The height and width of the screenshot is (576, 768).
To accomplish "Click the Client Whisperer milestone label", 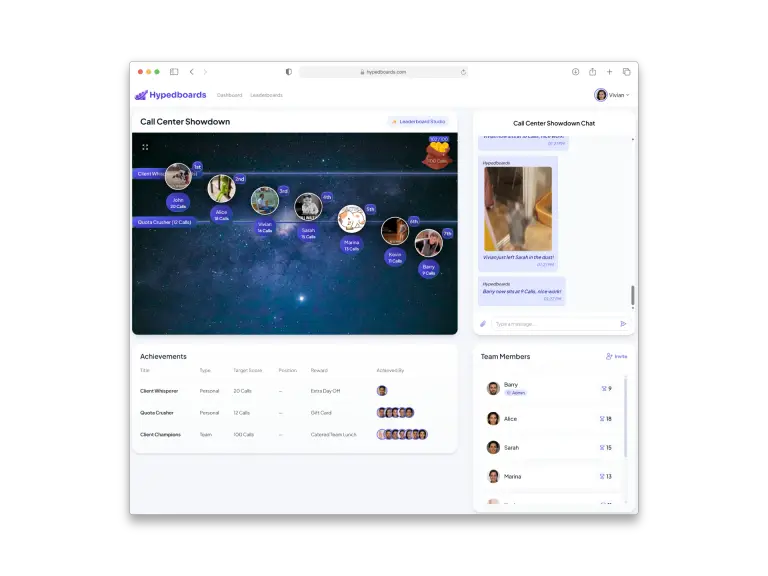I will pyautogui.click(x=149, y=174).
